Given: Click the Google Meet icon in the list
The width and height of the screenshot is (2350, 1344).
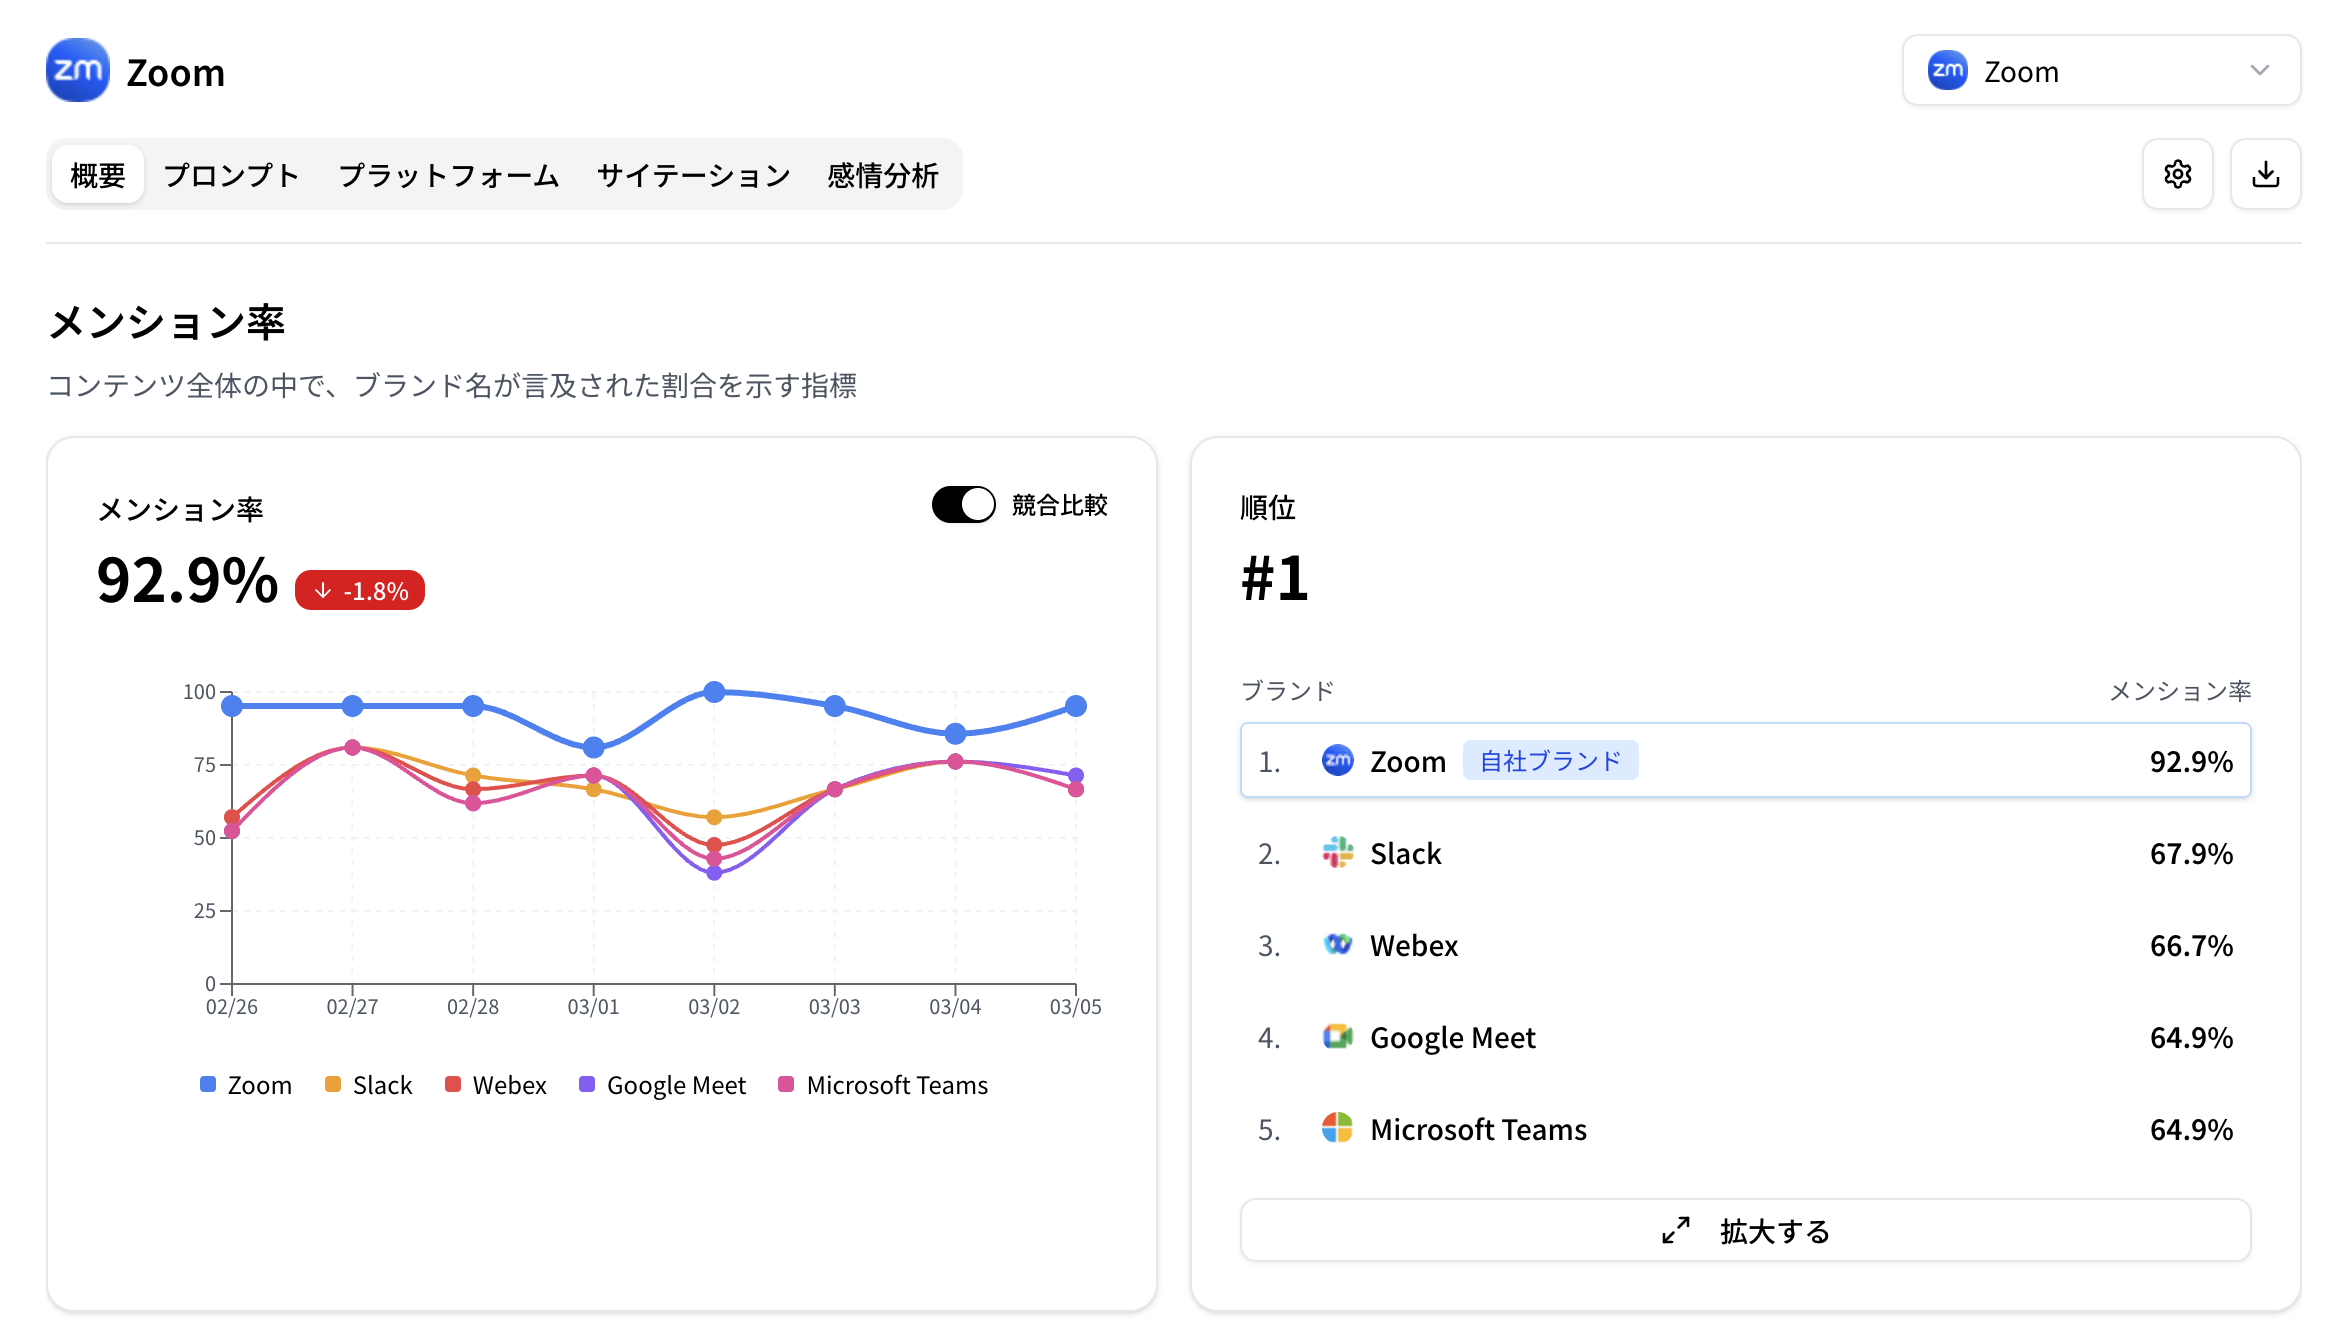Looking at the screenshot, I should click(1337, 1037).
